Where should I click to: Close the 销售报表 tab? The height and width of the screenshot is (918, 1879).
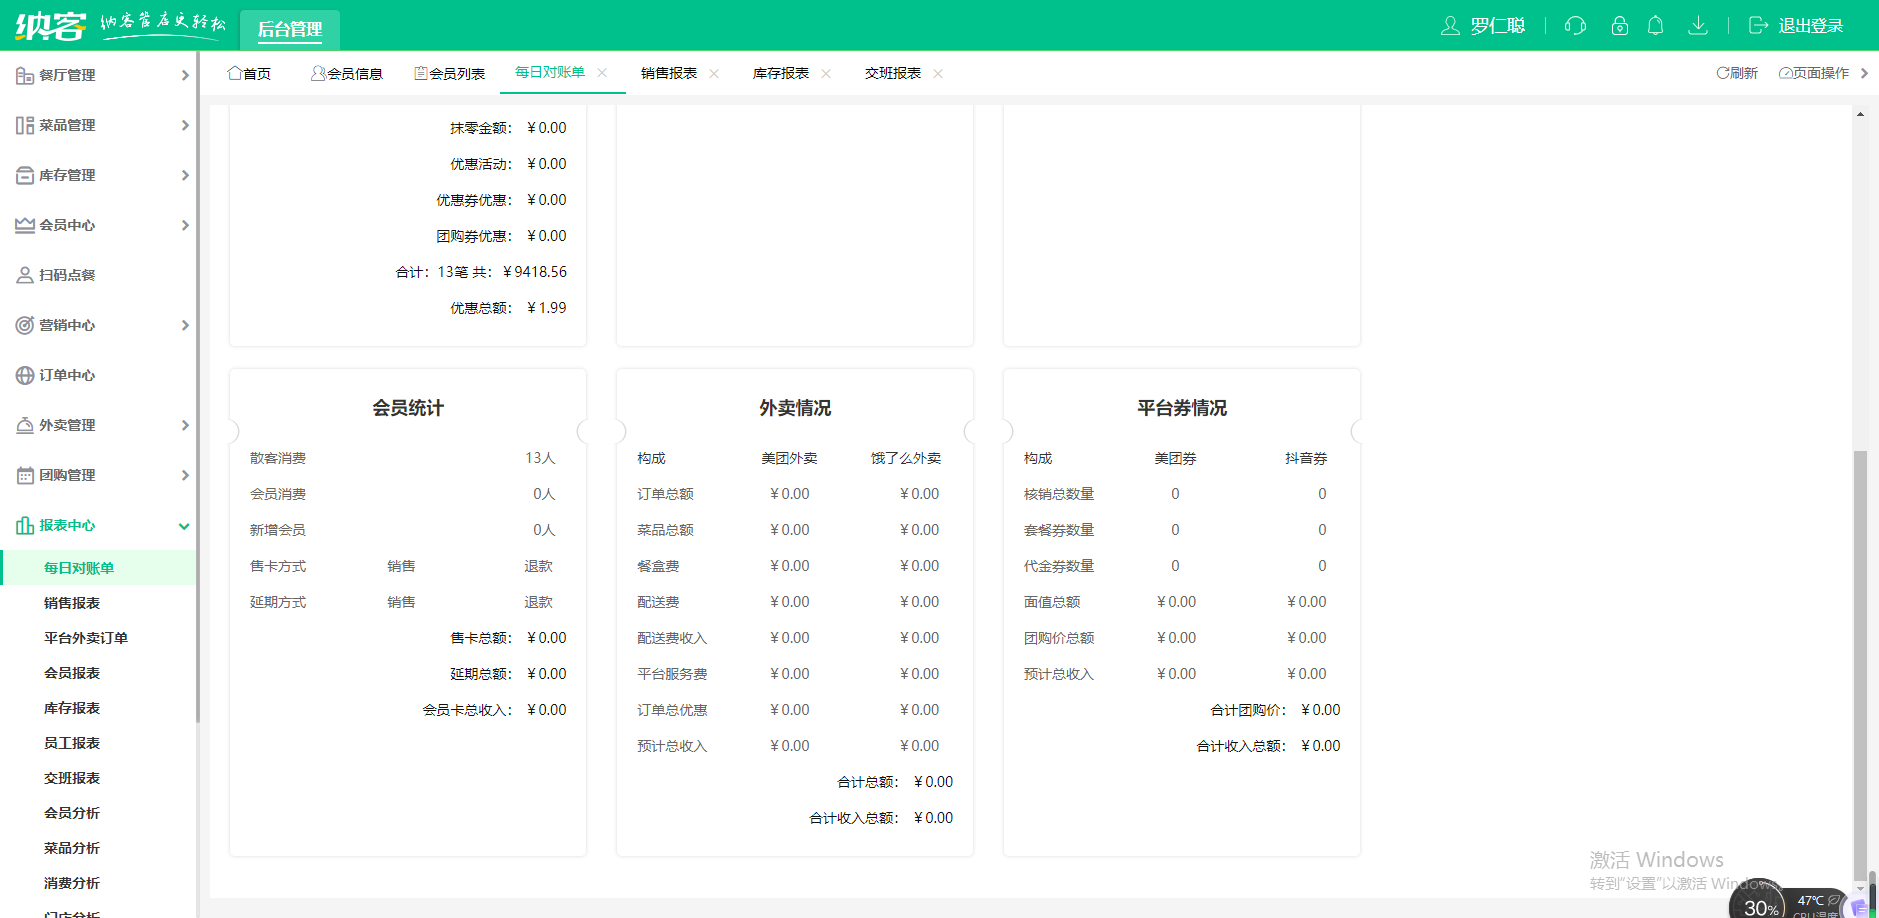[714, 74]
